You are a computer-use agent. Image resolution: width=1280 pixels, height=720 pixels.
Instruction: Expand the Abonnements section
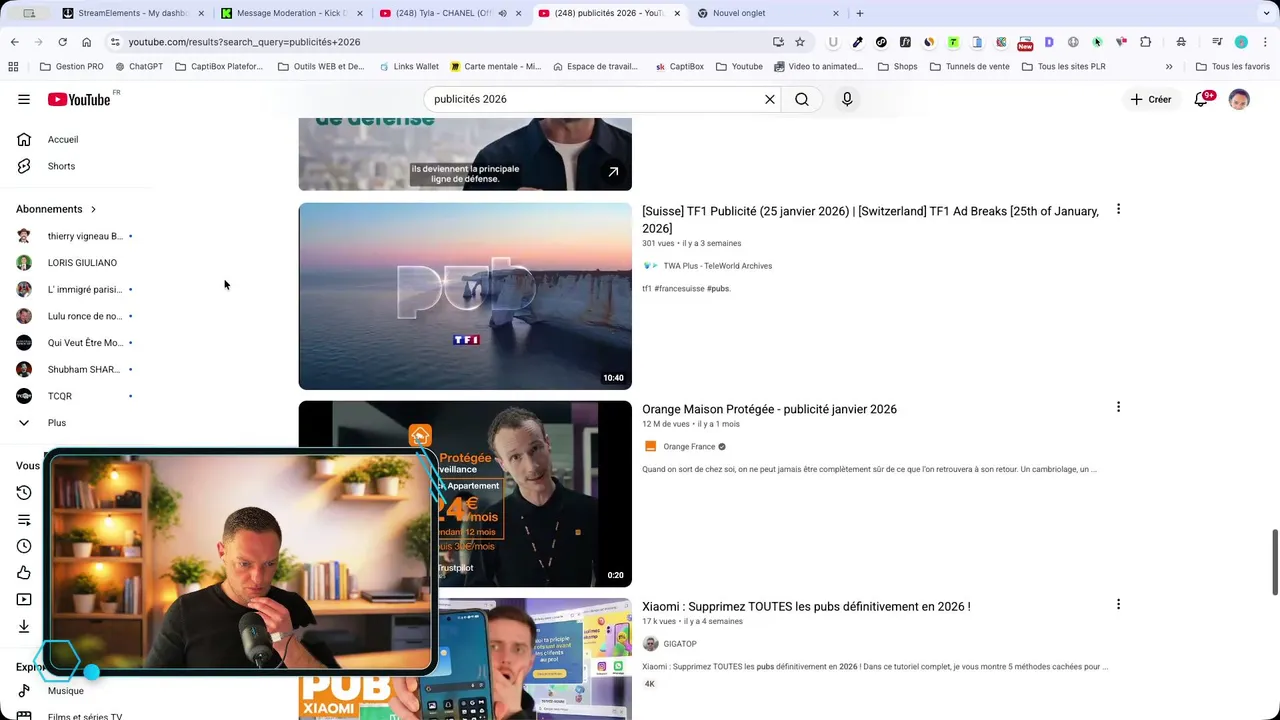click(57, 209)
